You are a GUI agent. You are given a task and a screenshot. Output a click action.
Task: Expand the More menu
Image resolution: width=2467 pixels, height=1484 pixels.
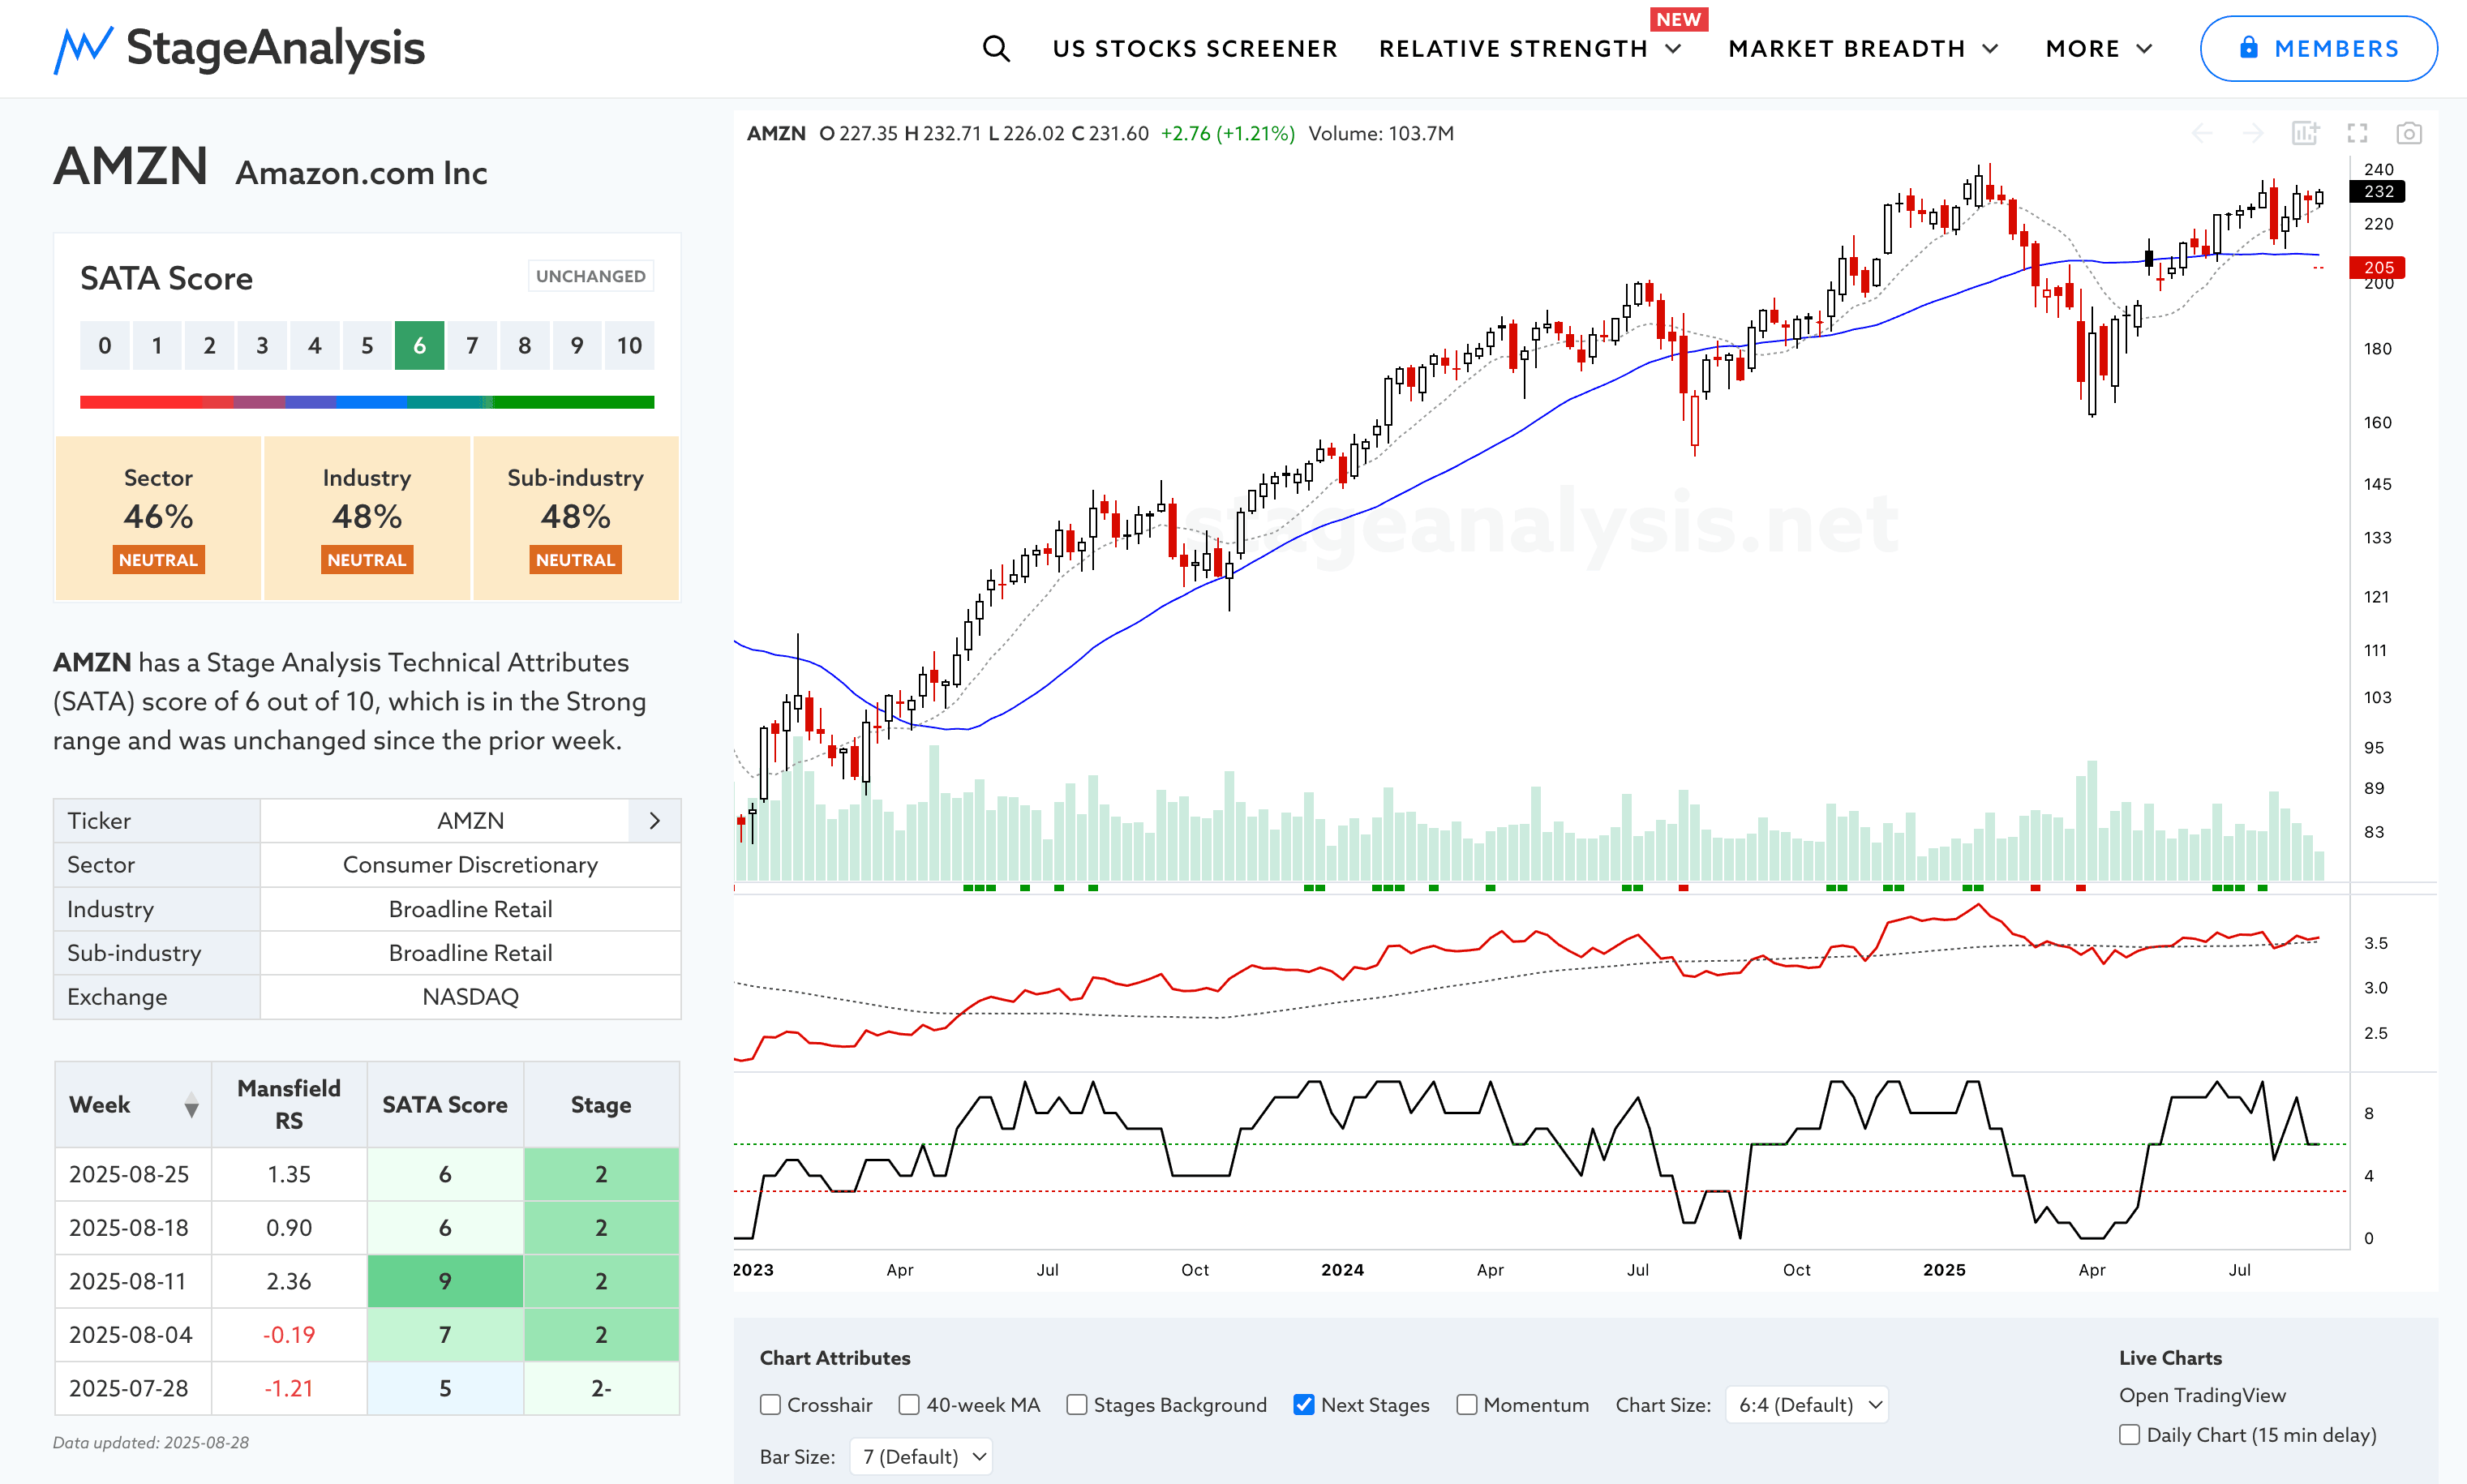[2098, 49]
